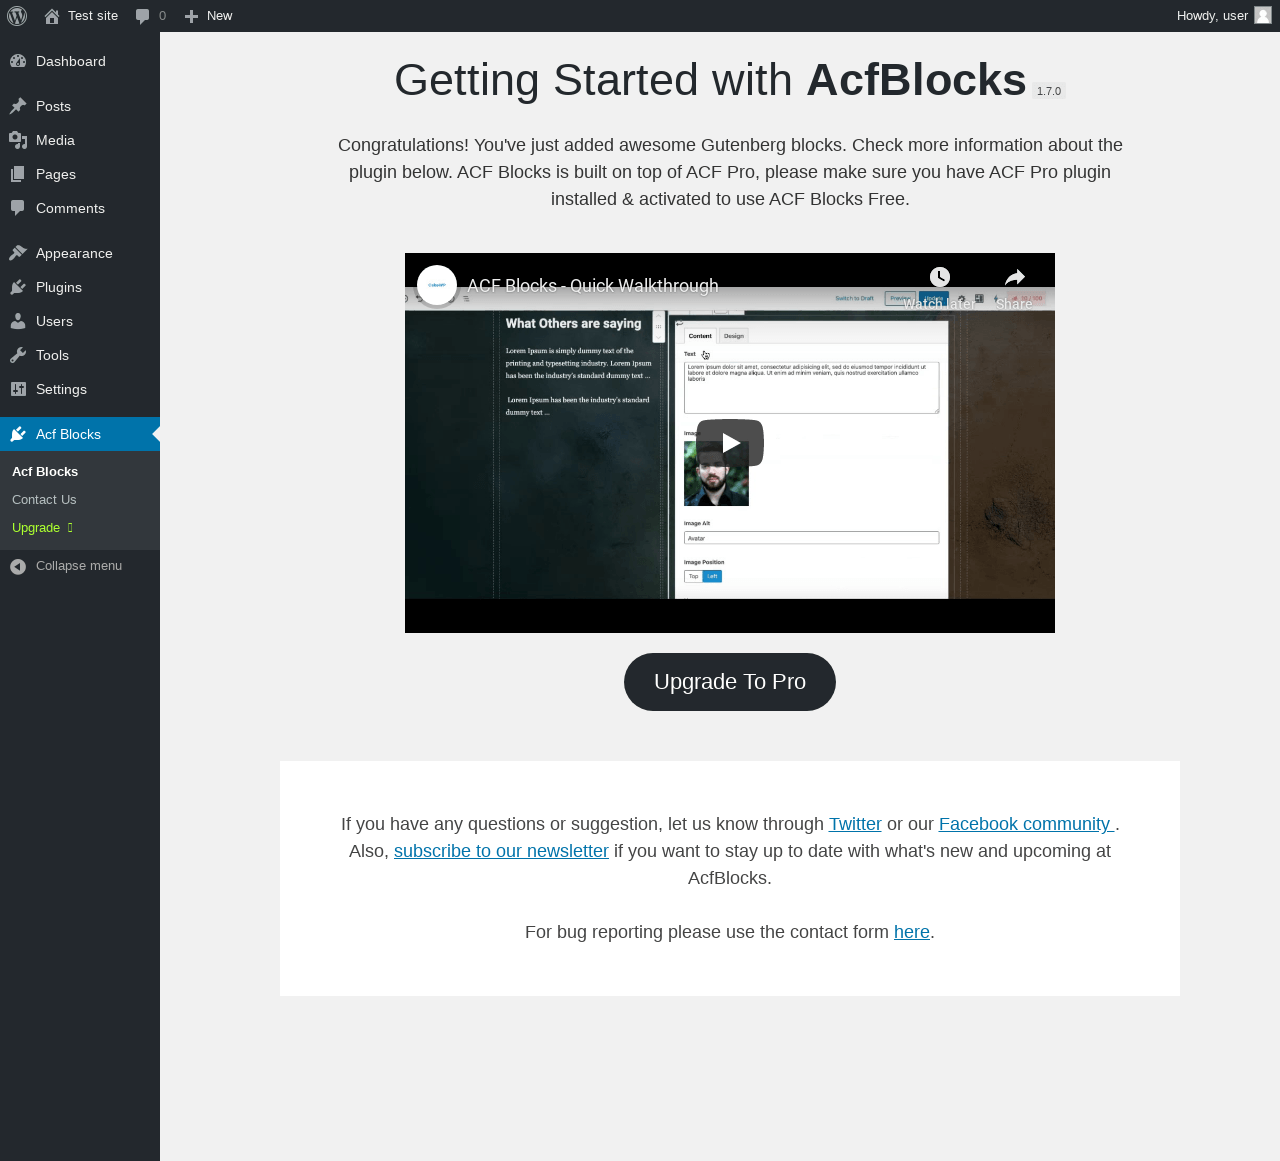Image resolution: width=1280 pixels, height=1161 pixels.
Task: Open the WordPress logo menu
Action: [17, 16]
